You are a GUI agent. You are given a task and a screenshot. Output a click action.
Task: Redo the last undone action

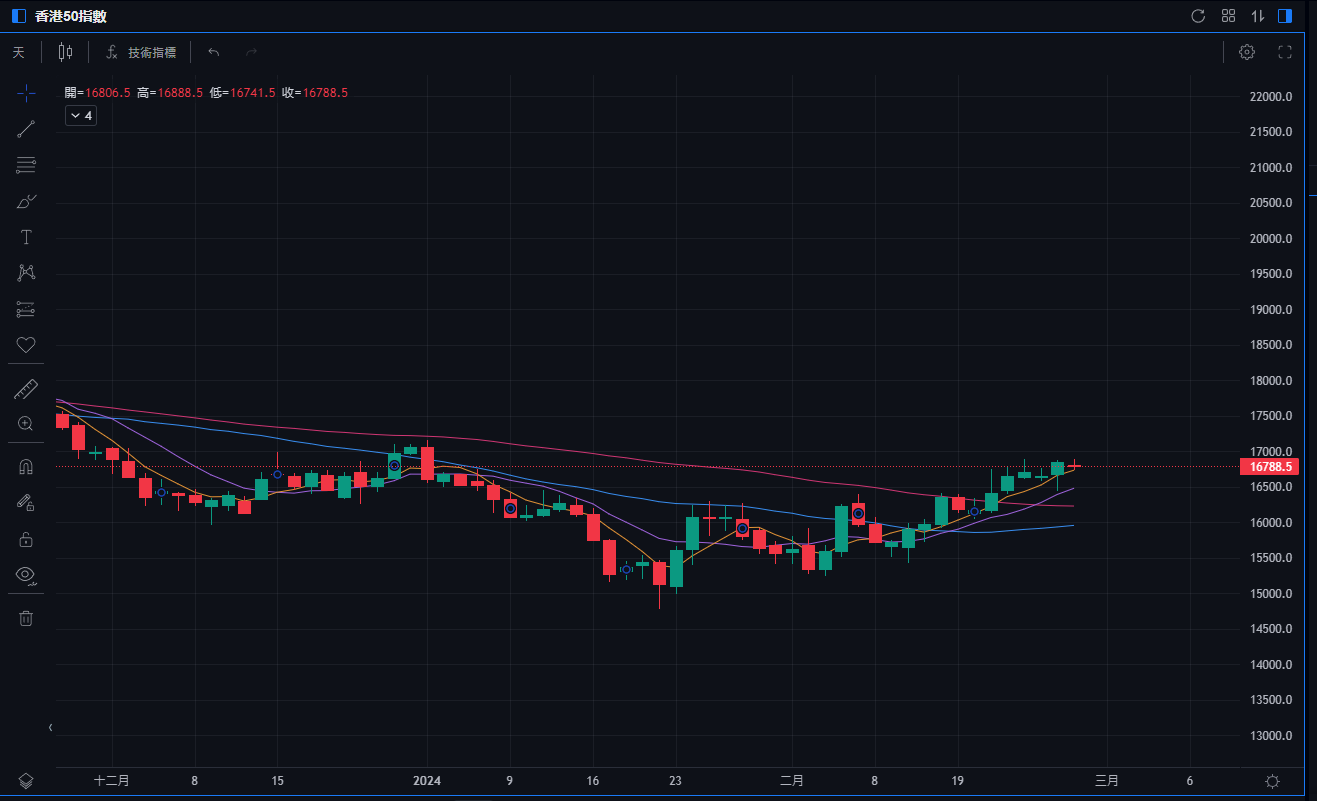tap(252, 52)
